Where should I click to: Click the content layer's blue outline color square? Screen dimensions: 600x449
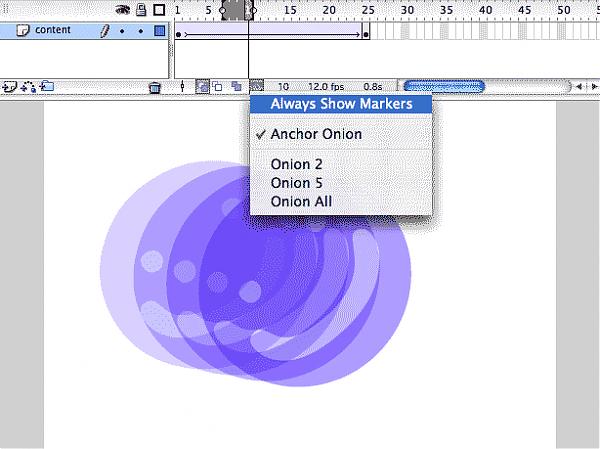[x=160, y=31]
